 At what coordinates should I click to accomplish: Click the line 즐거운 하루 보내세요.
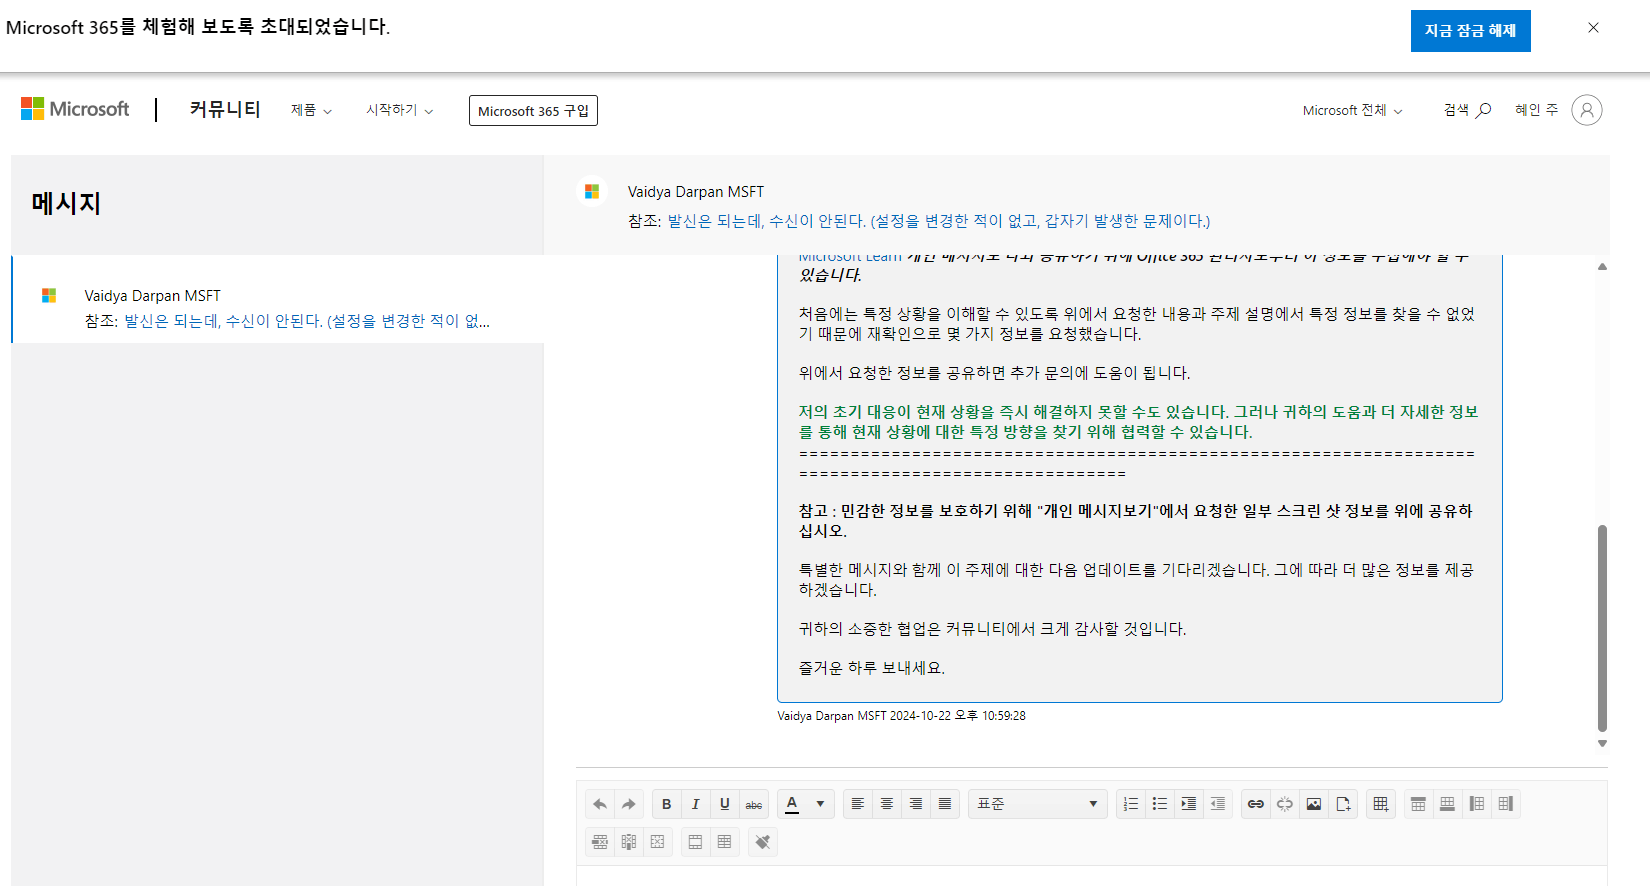point(872,668)
